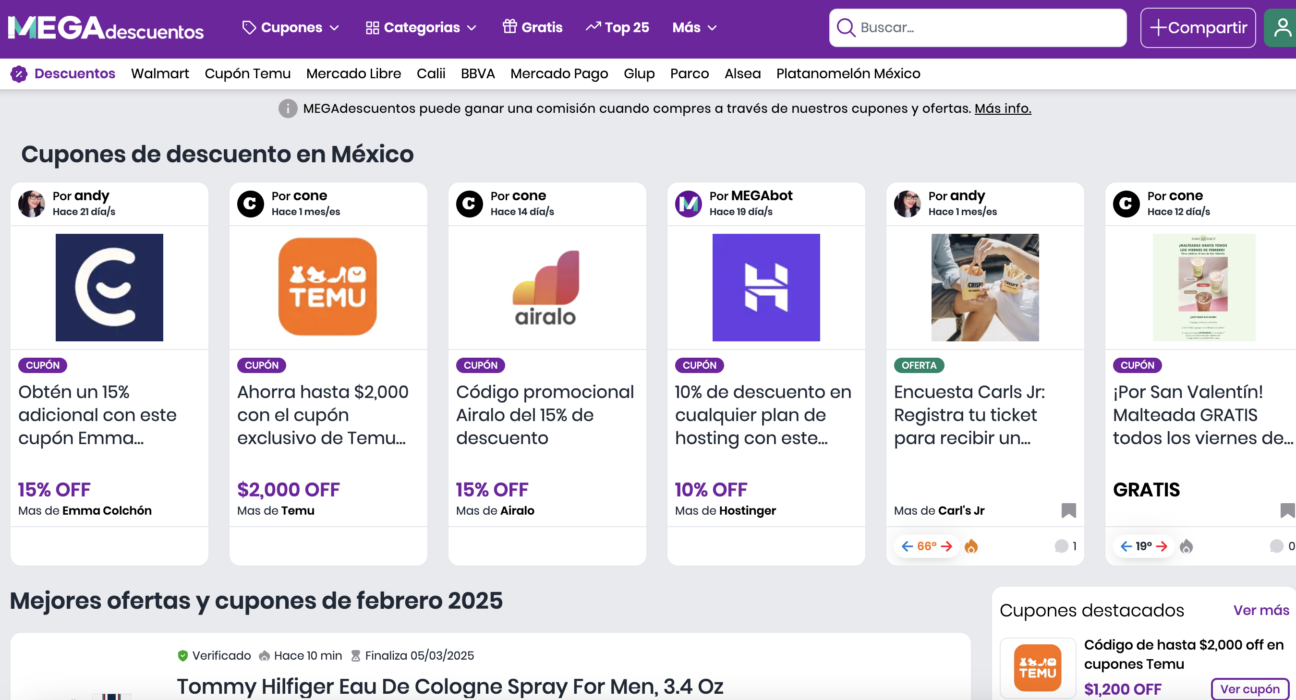Open Mas de Carl's Jr link
1296x700 pixels.
939,511
